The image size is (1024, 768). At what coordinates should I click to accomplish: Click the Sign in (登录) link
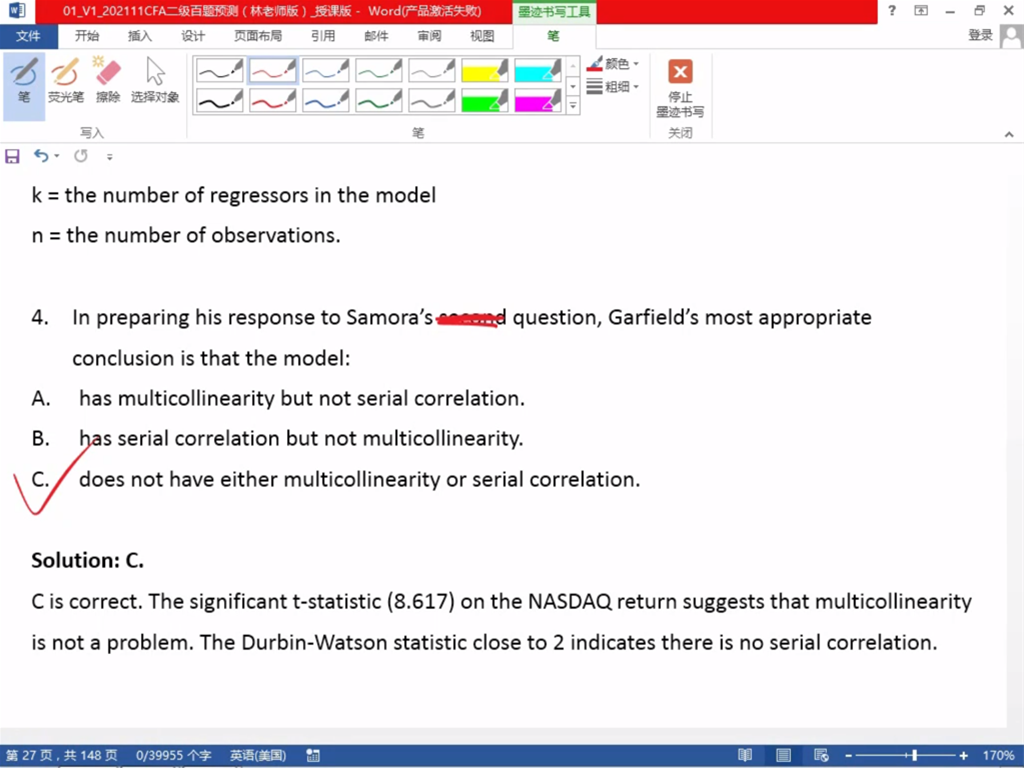980,36
